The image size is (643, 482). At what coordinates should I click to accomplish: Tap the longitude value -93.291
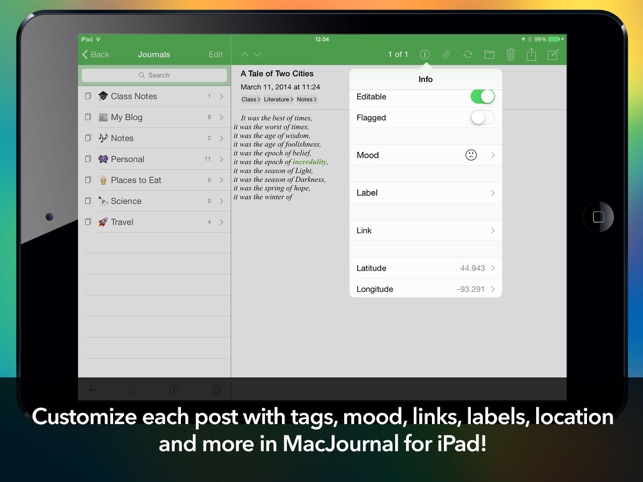coord(471,289)
